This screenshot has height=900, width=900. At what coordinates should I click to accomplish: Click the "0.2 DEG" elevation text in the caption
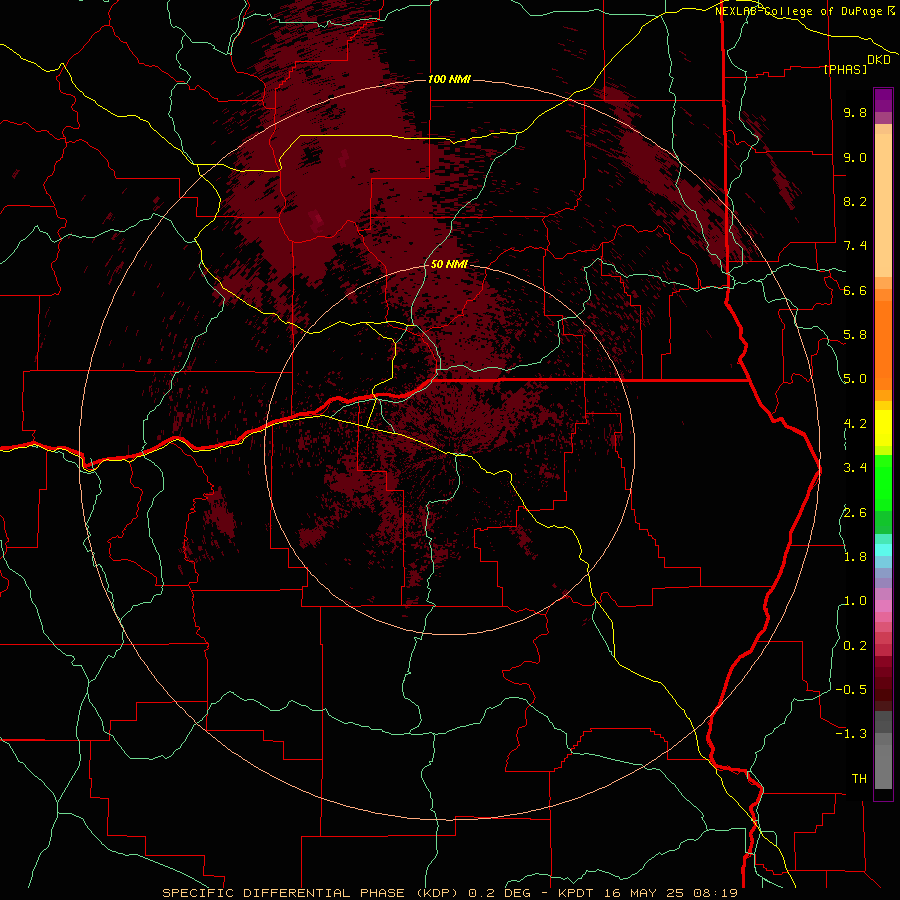point(501,893)
